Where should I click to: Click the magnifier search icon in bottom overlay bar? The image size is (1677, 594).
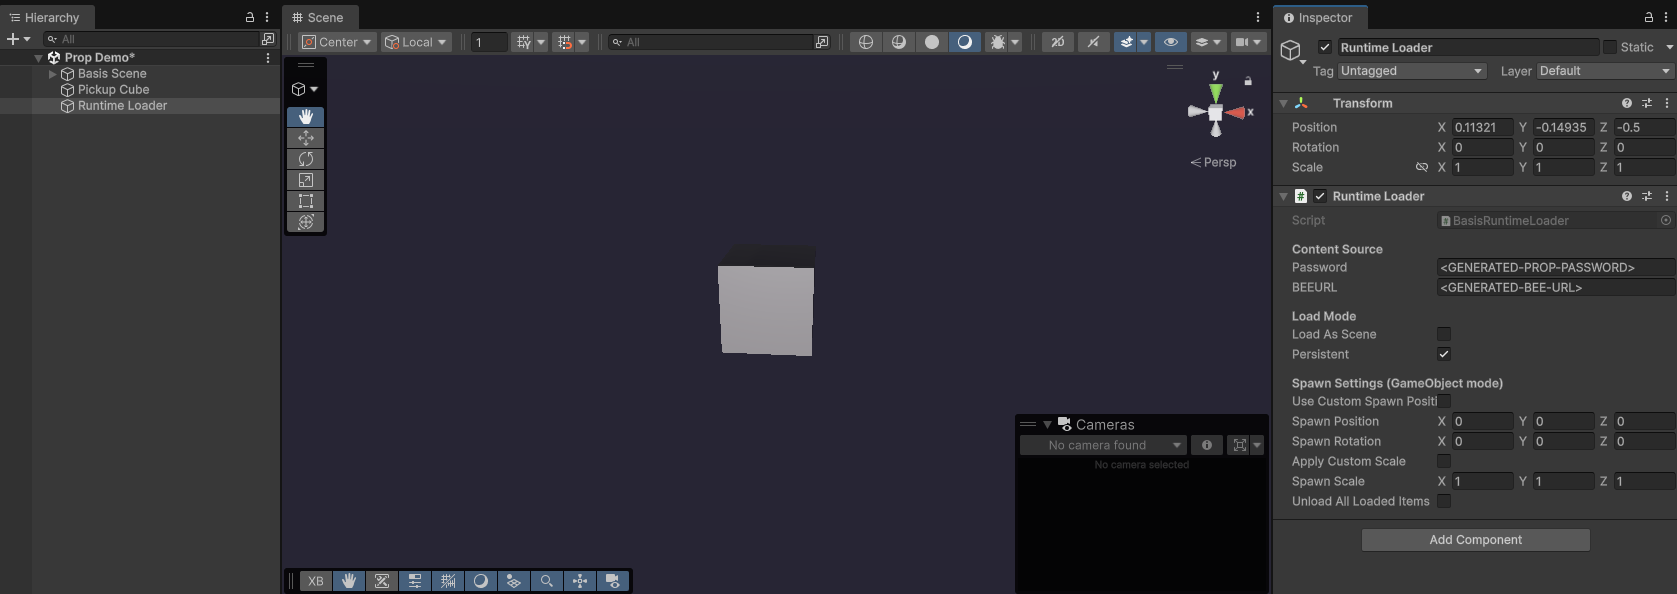click(547, 581)
